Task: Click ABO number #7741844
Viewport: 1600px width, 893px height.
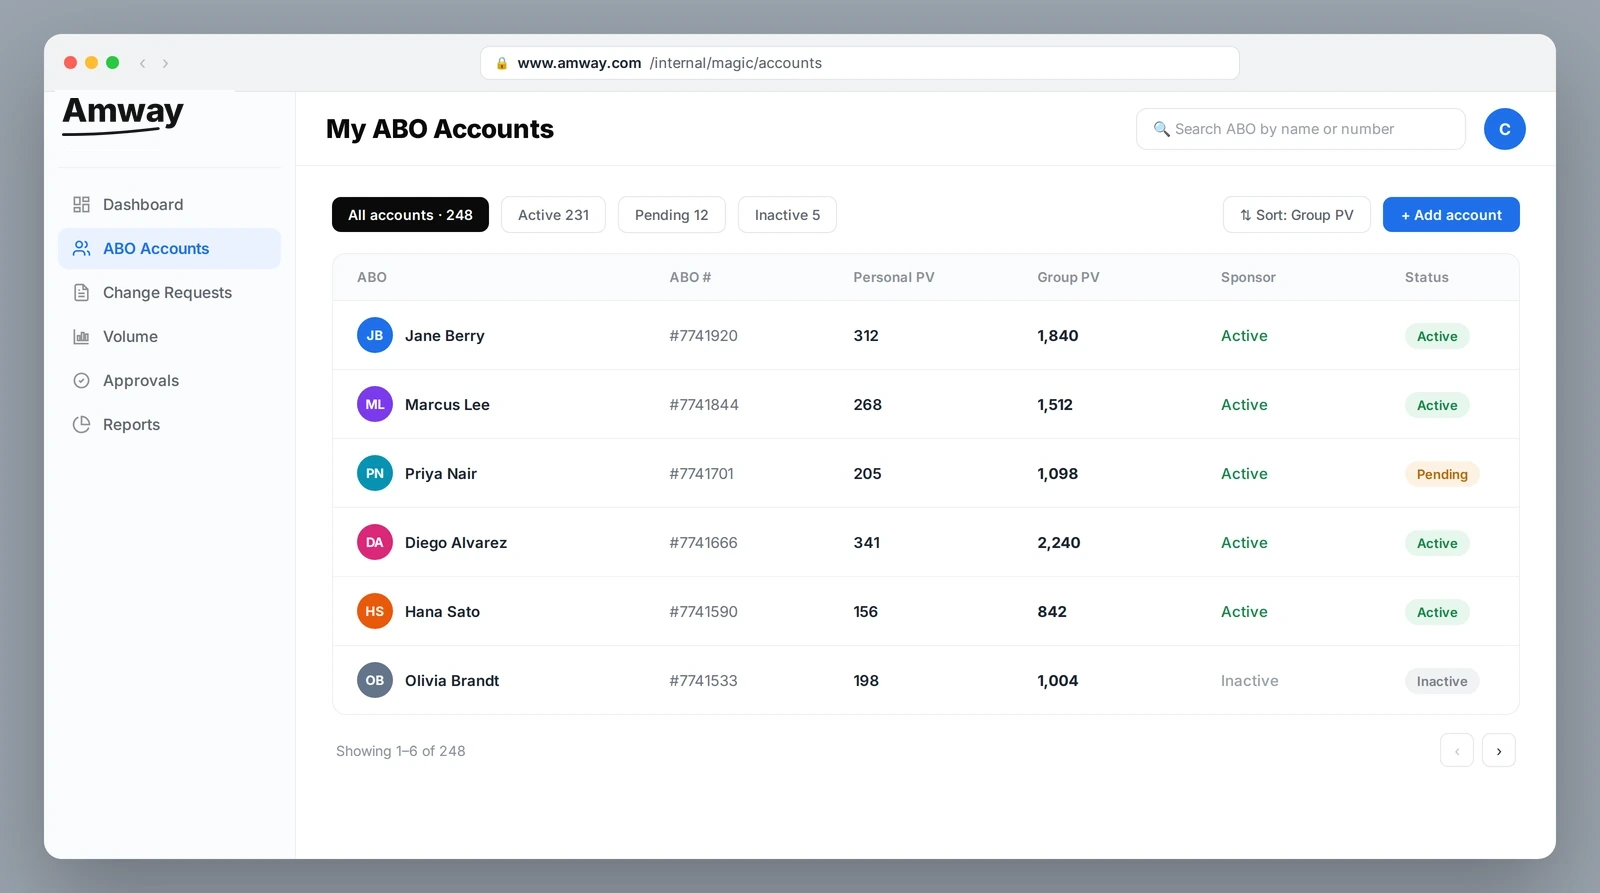Action: (x=704, y=405)
